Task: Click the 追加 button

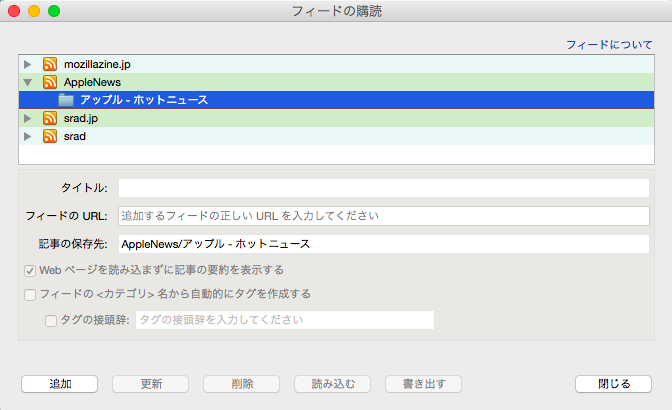Action: (x=60, y=384)
